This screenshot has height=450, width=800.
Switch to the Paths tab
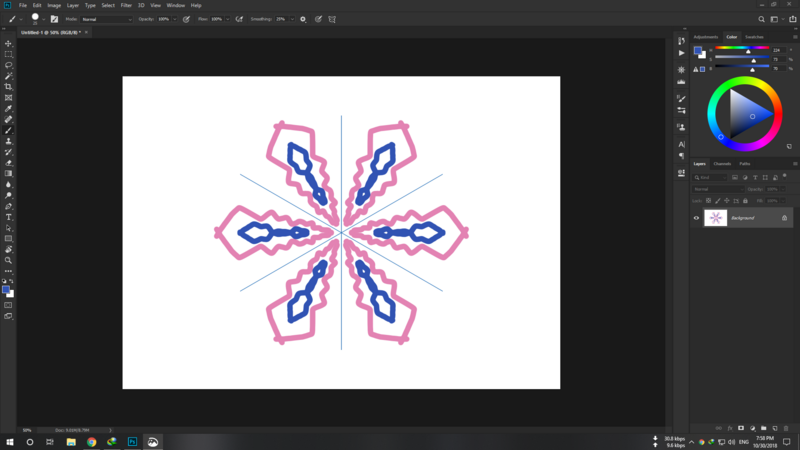click(745, 164)
